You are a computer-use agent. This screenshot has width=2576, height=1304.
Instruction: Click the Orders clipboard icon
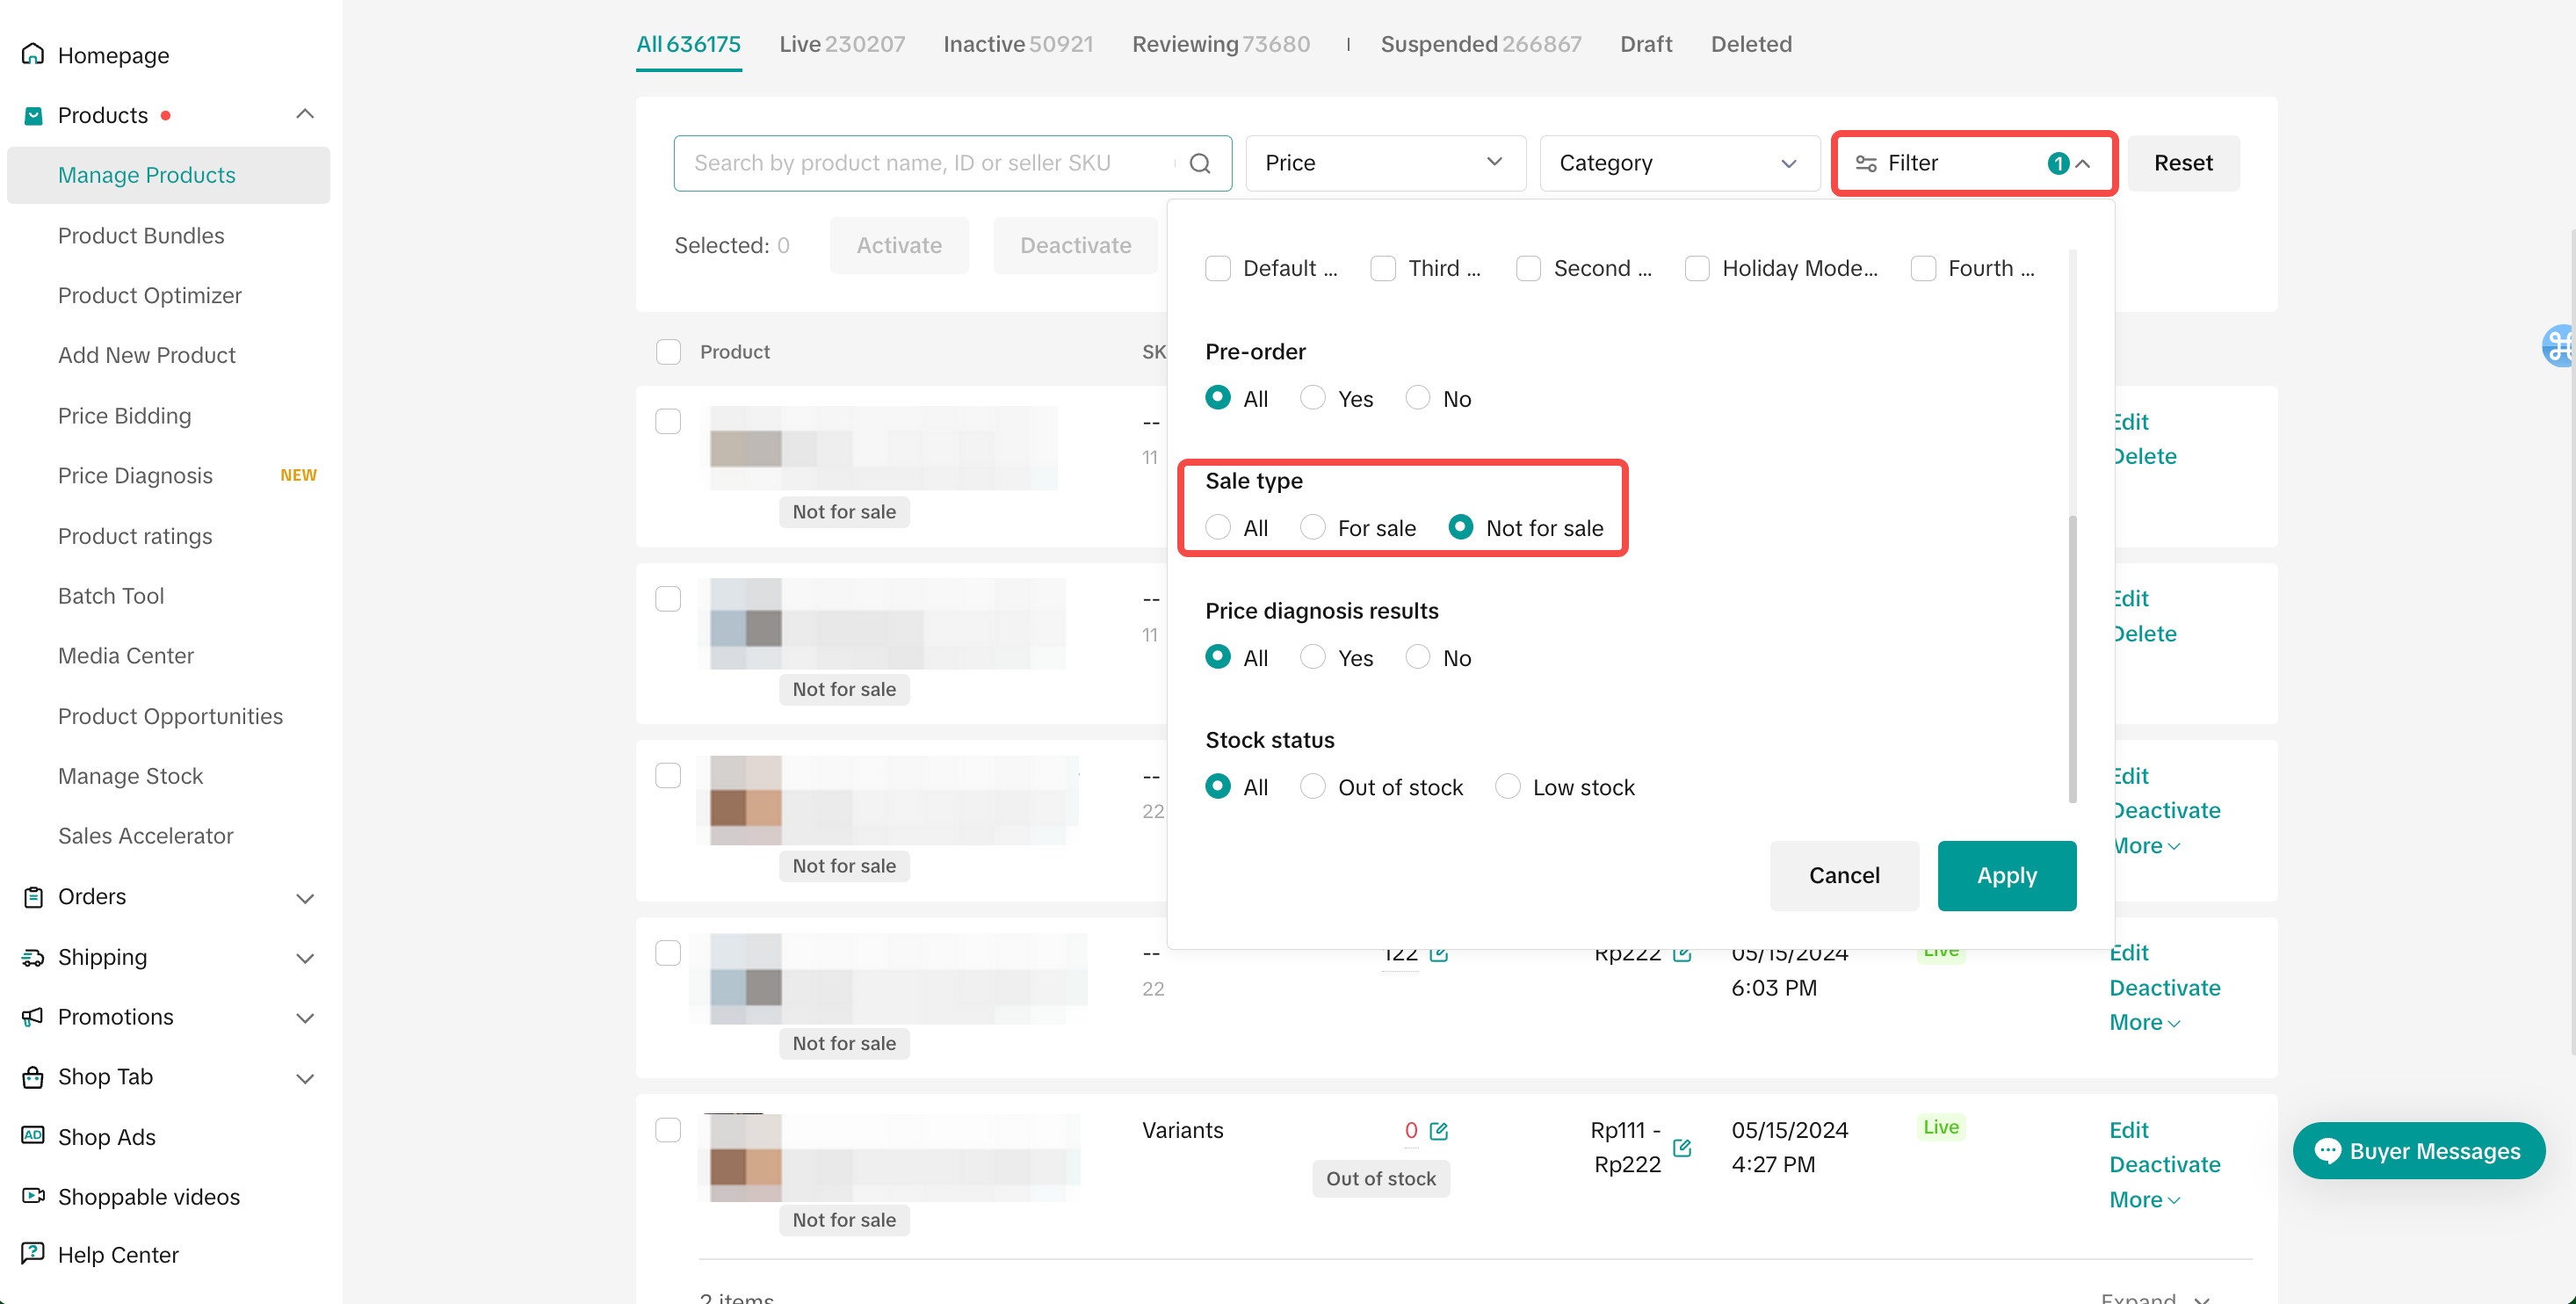pyautogui.click(x=33, y=896)
